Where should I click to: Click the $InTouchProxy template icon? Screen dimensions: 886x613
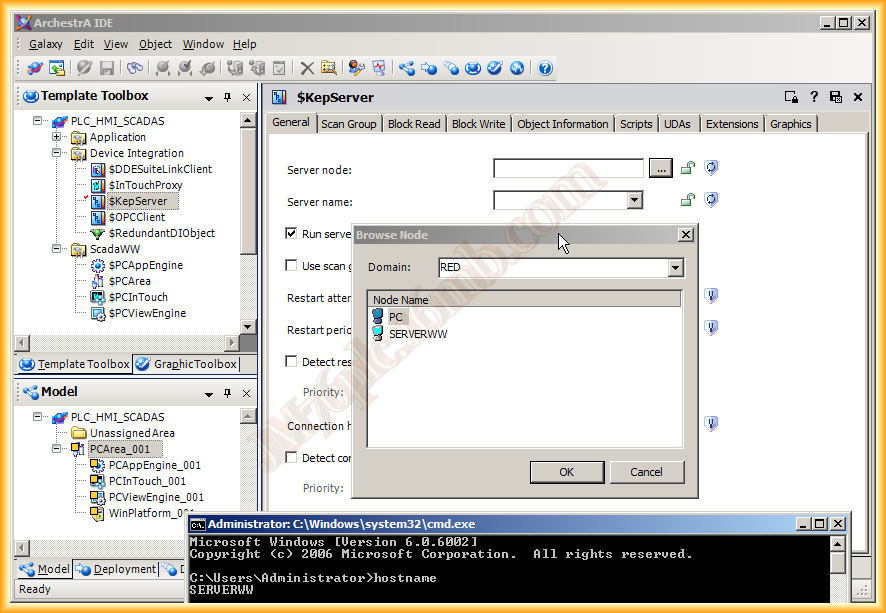pos(98,185)
